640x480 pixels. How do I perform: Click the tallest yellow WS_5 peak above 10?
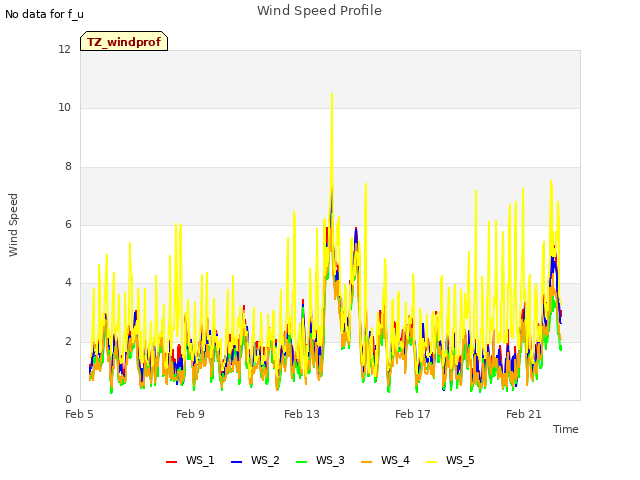pos(332,95)
